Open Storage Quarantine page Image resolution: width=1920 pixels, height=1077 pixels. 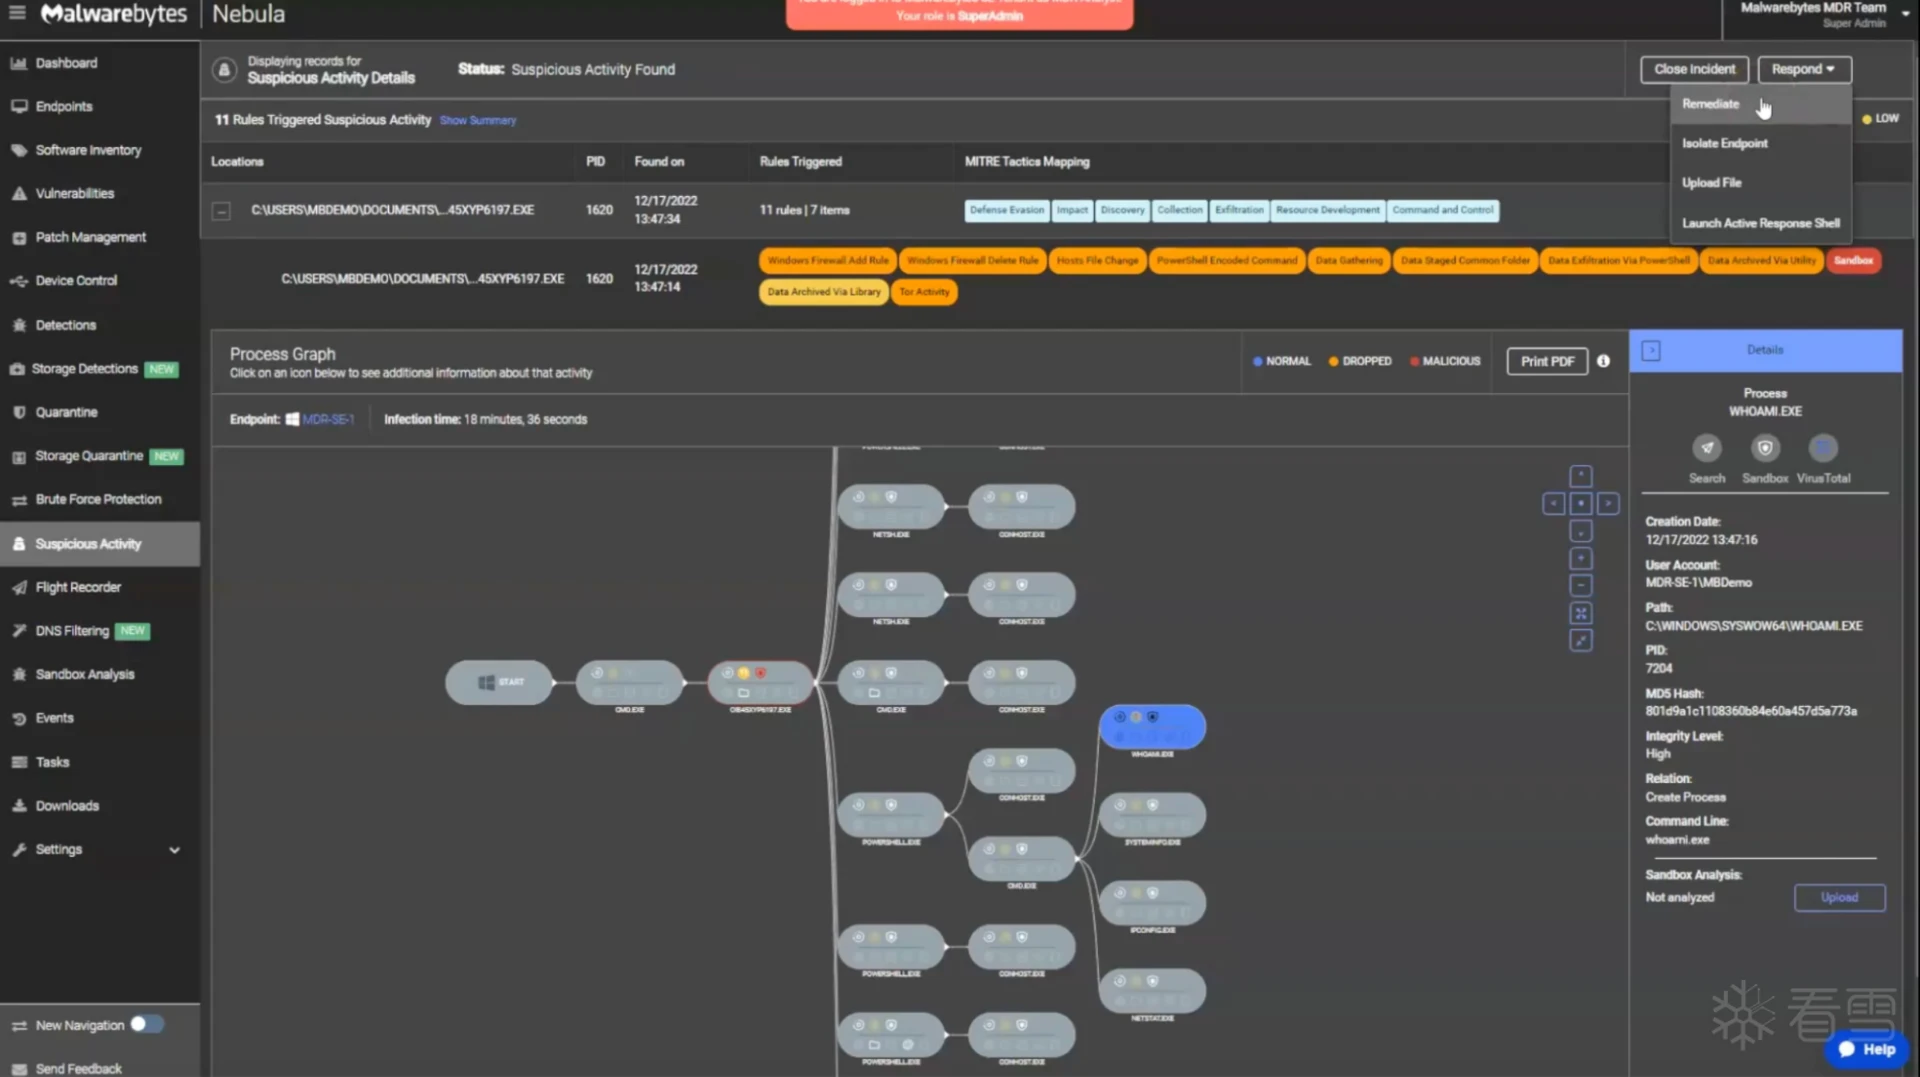point(89,456)
